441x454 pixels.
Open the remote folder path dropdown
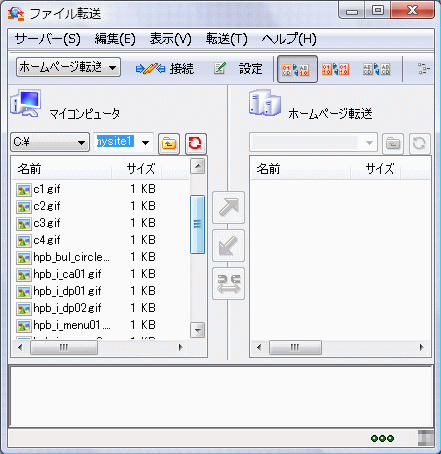313,143
